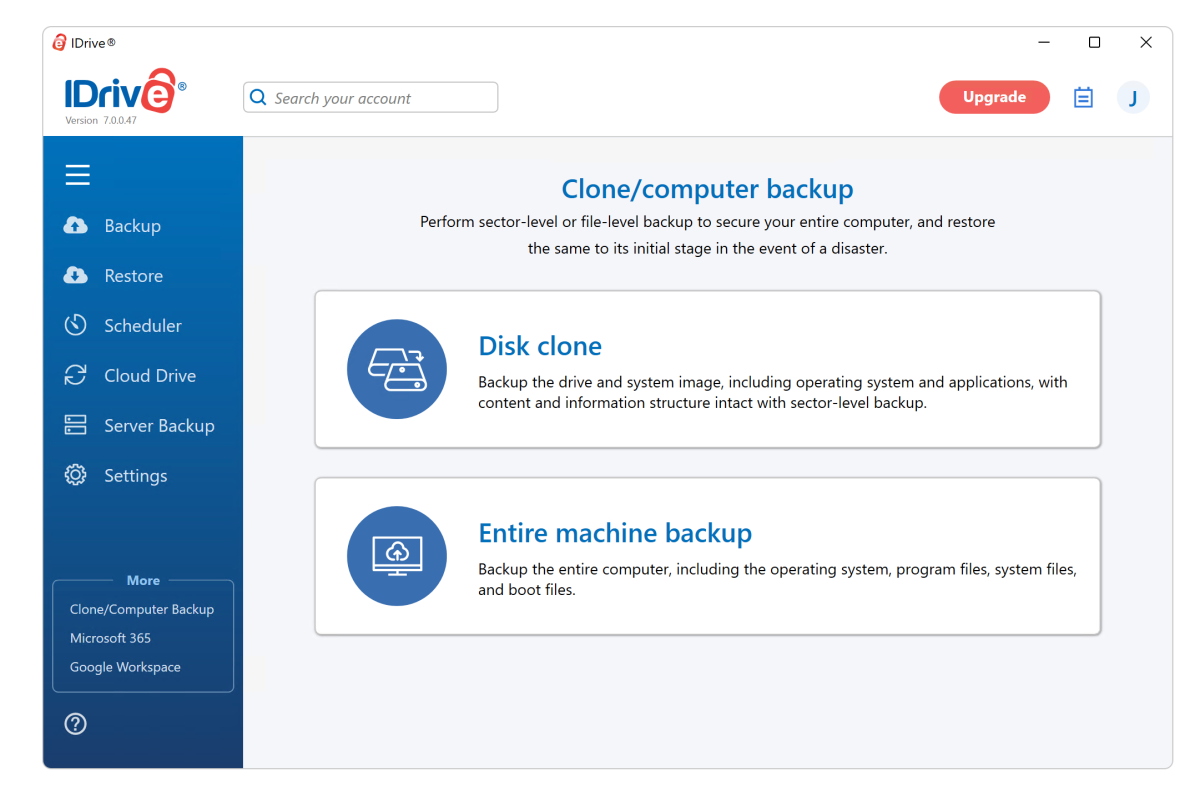This screenshot has width=1200, height=807.
Task: Open the Server Backup label
Action: point(159,426)
